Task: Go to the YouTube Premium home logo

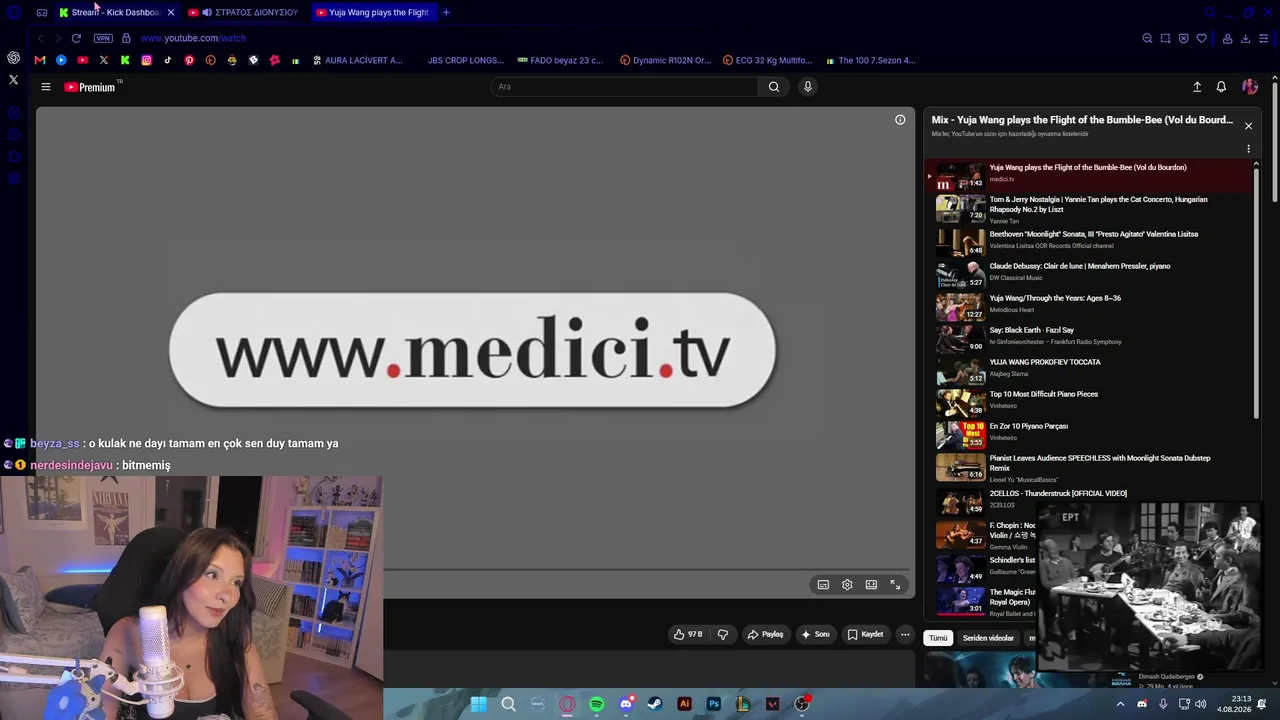Action: pos(90,87)
